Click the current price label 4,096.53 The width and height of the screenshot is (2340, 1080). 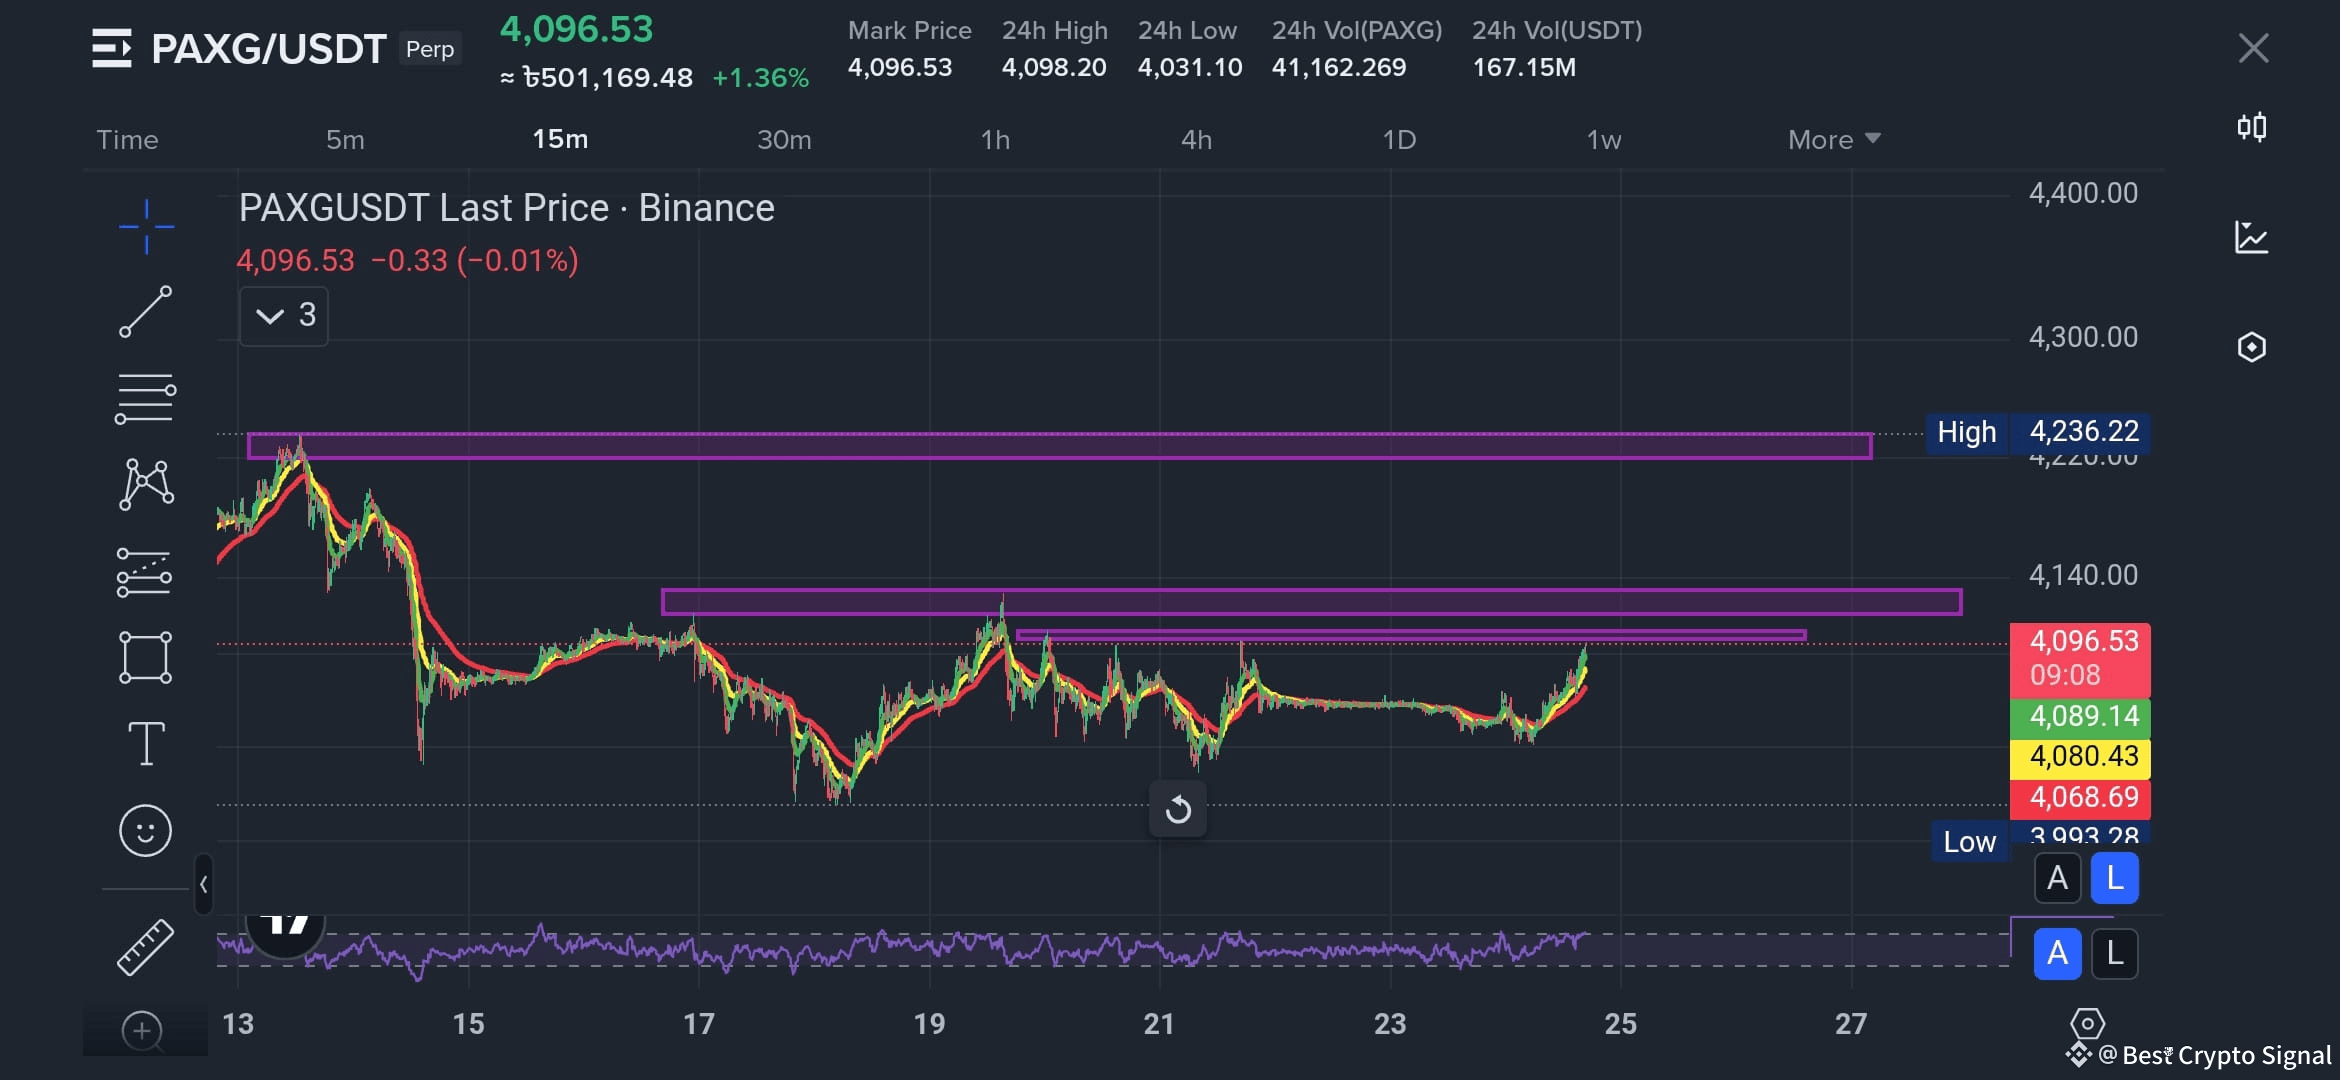2080,659
